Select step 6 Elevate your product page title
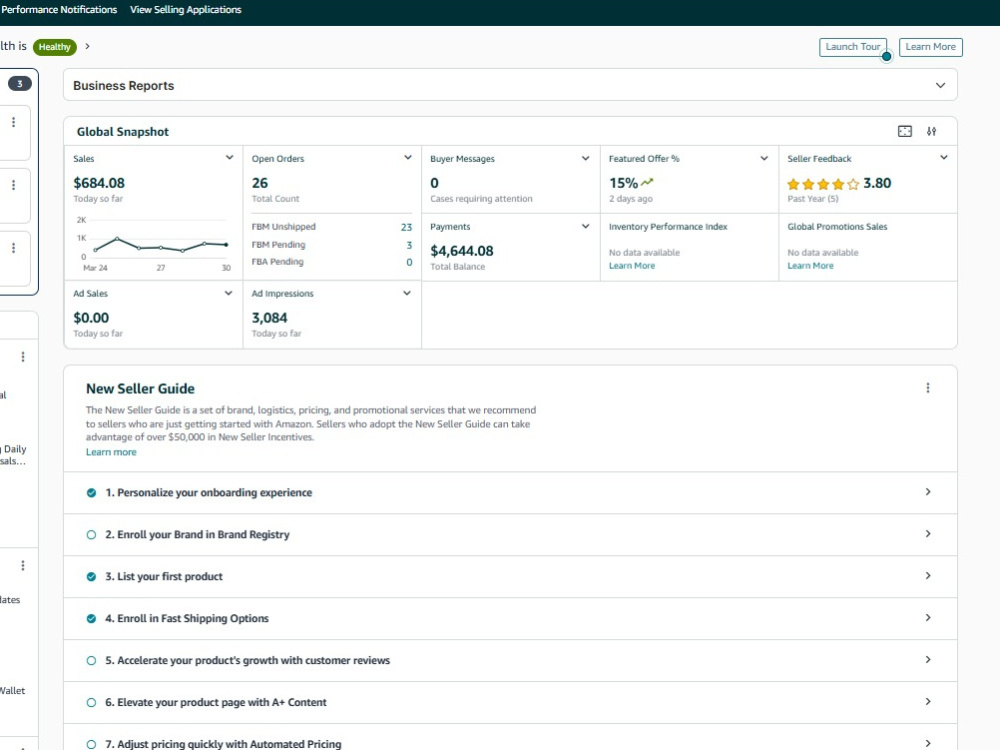Viewport: 1000px width, 750px height. (216, 702)
